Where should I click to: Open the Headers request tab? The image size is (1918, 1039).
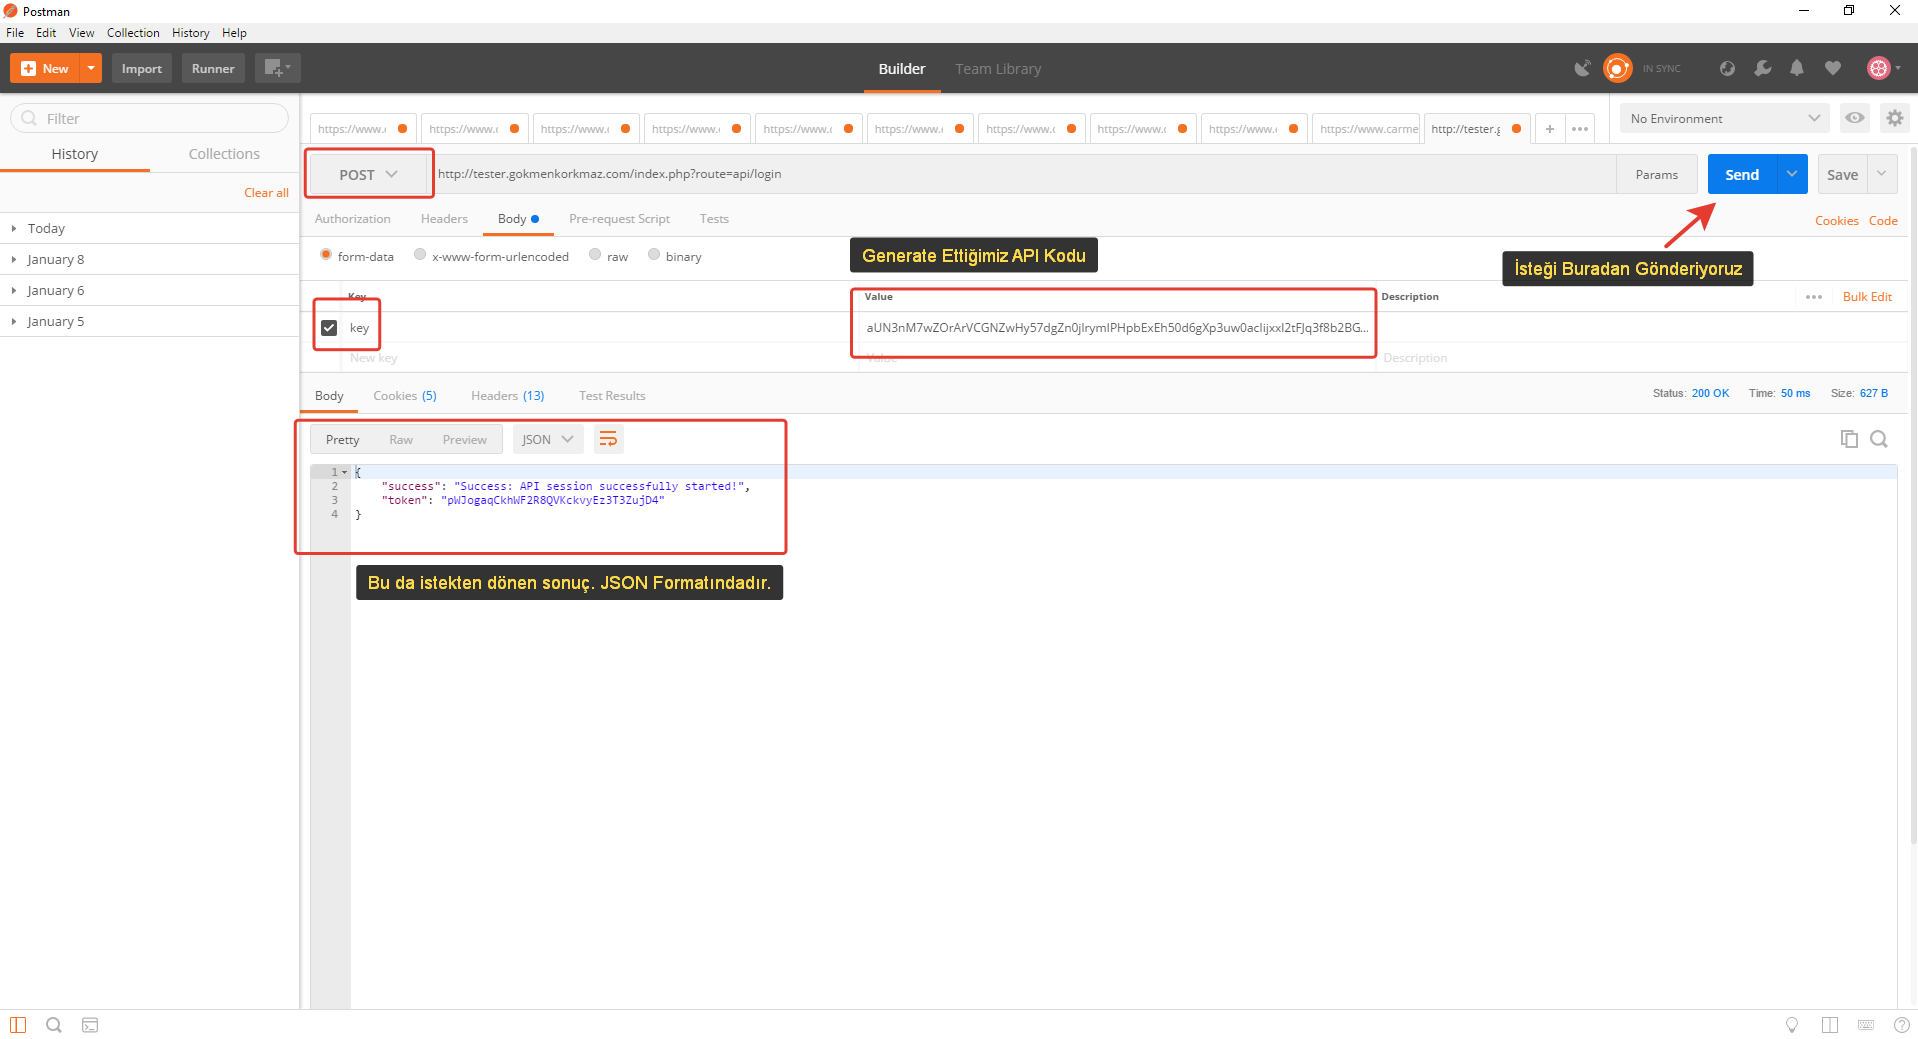point(444,219)
